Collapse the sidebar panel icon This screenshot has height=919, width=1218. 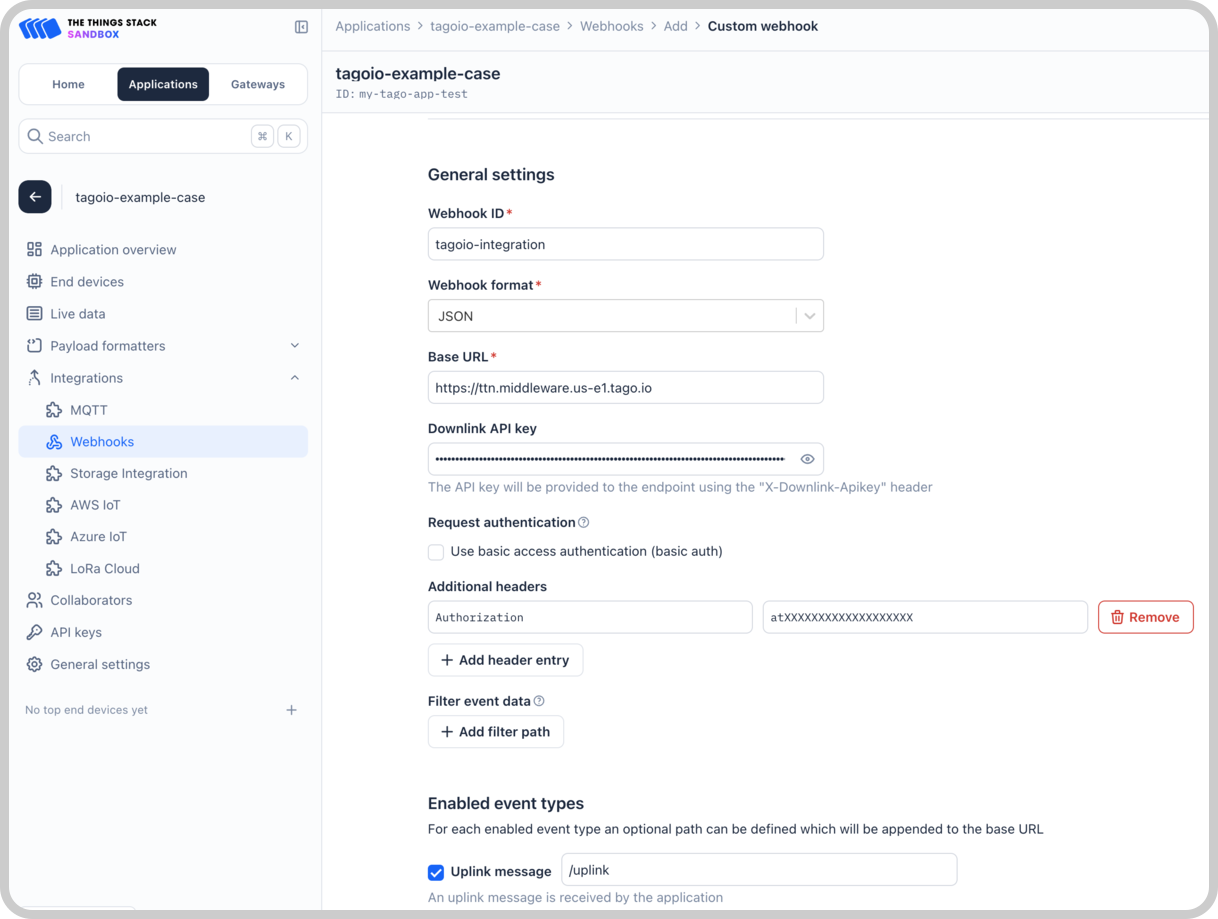pyautogui.click(x=301, y=27)
